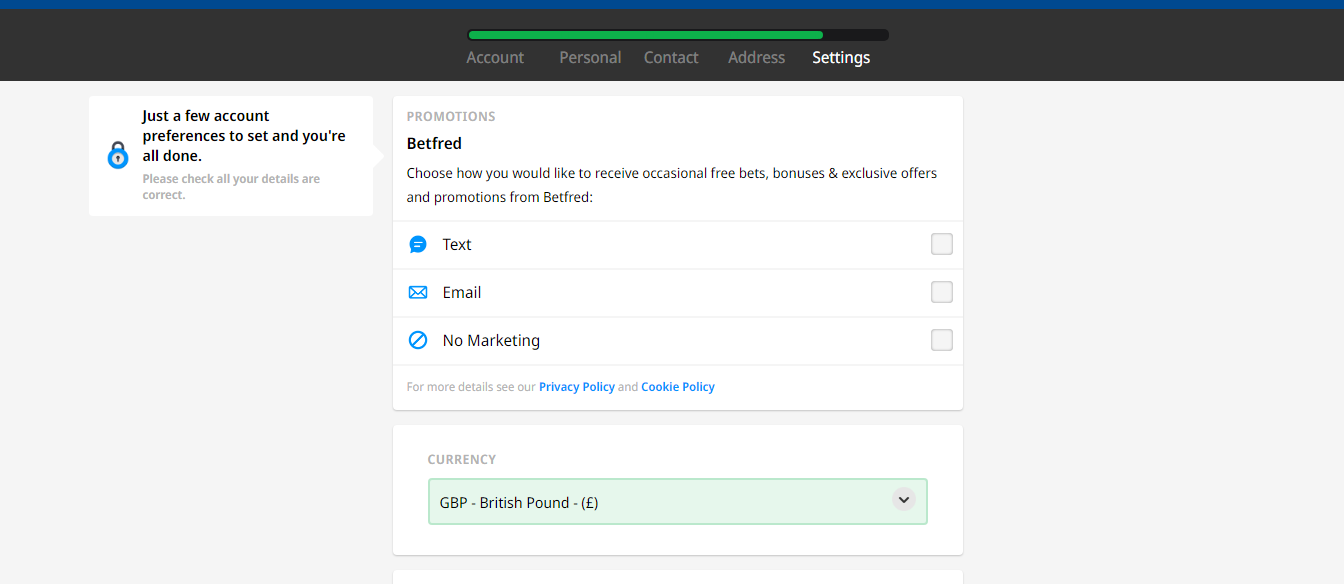Tick the Text promotions checkbox
The image size is (1344, 584).
pos(942,244)
